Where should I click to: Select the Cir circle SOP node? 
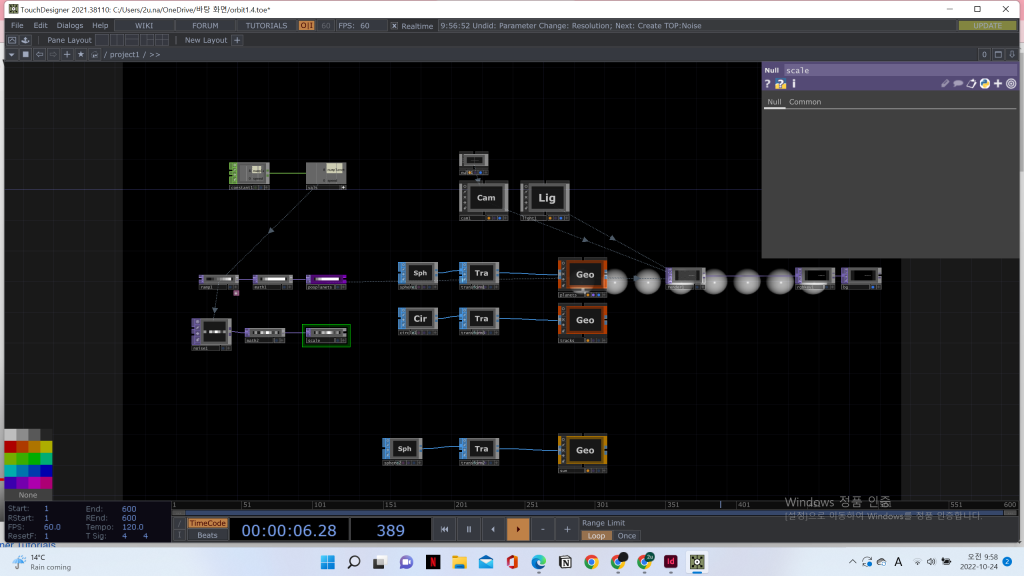point(418,321)
